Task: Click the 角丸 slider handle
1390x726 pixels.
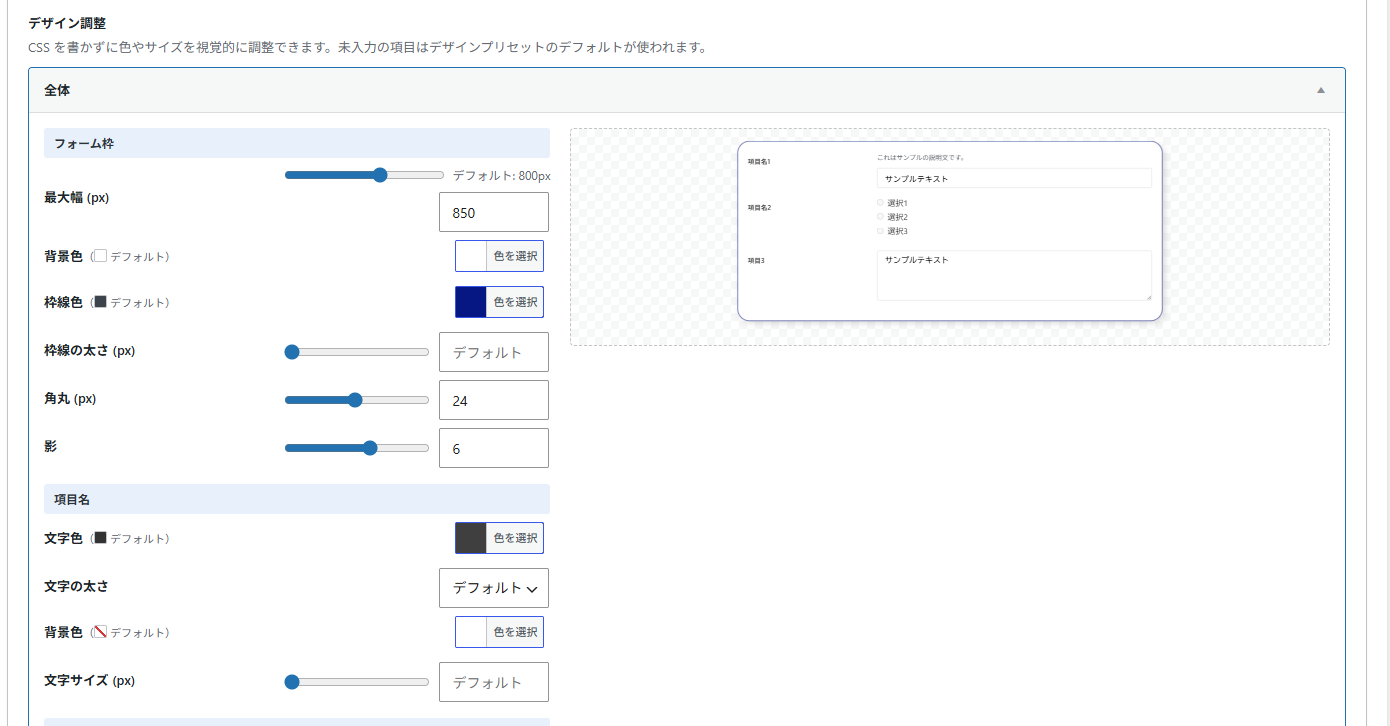Action: (x=355, y=400)
